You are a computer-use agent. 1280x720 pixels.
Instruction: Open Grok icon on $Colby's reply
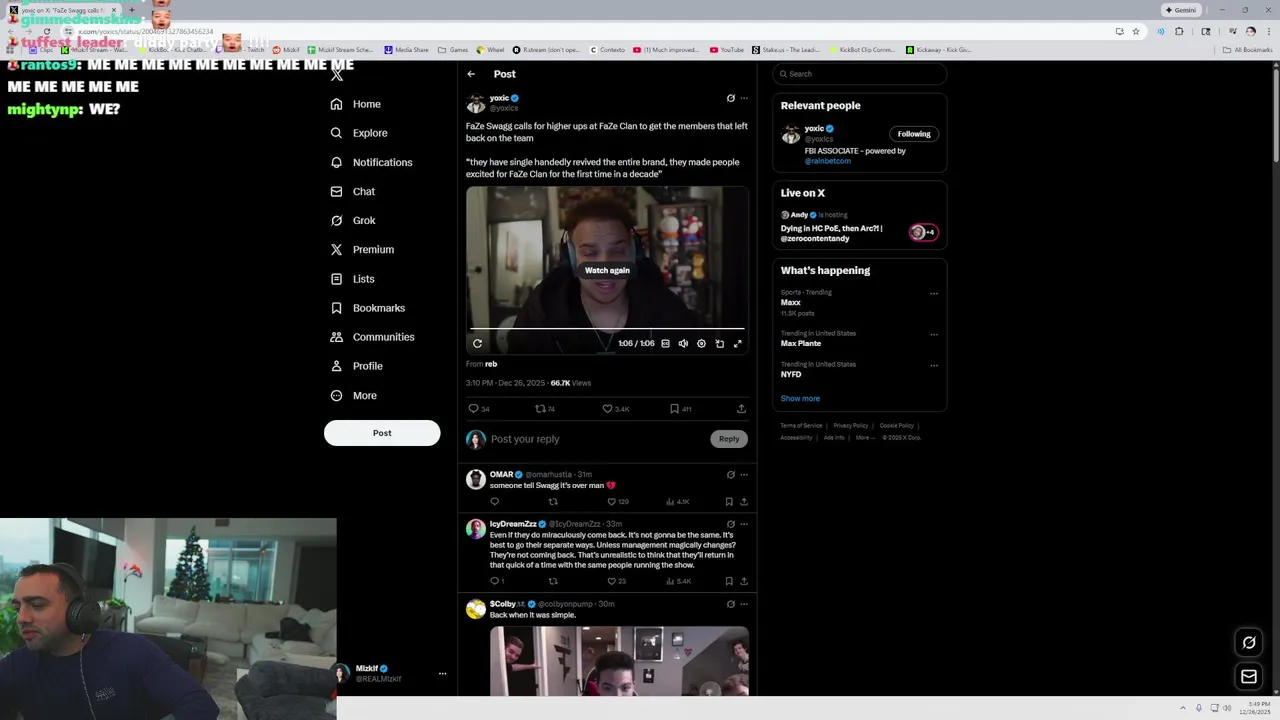[x=730, y=604]
